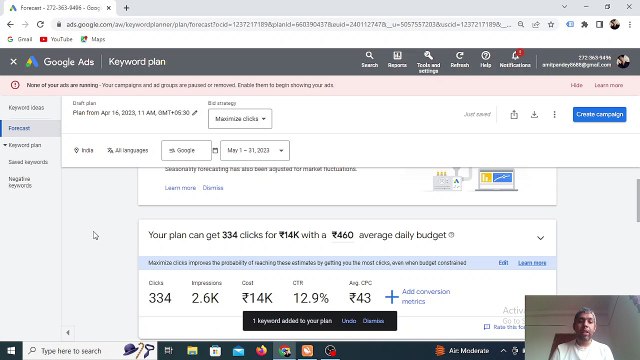640x360 pixels.
Task: Click the calendar icon beside date range
Action: (x=215, y=150)
